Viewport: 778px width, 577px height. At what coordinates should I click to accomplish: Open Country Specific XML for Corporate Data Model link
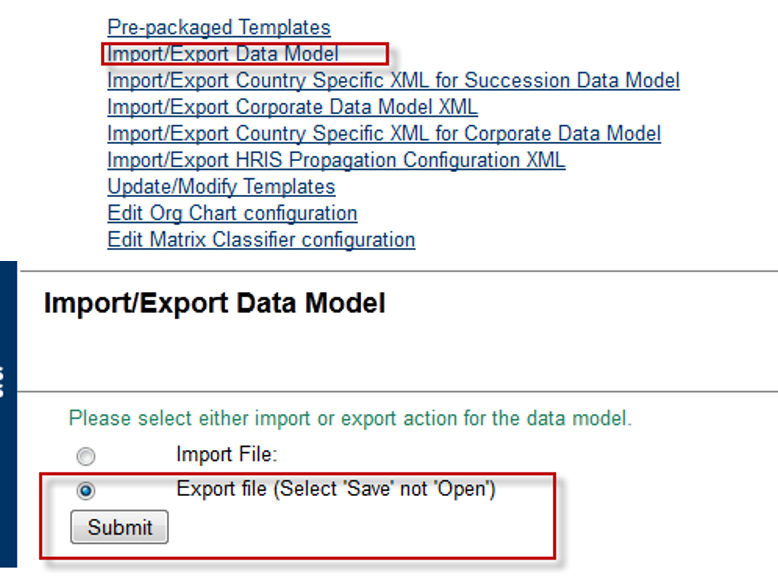tap(384, 133)
